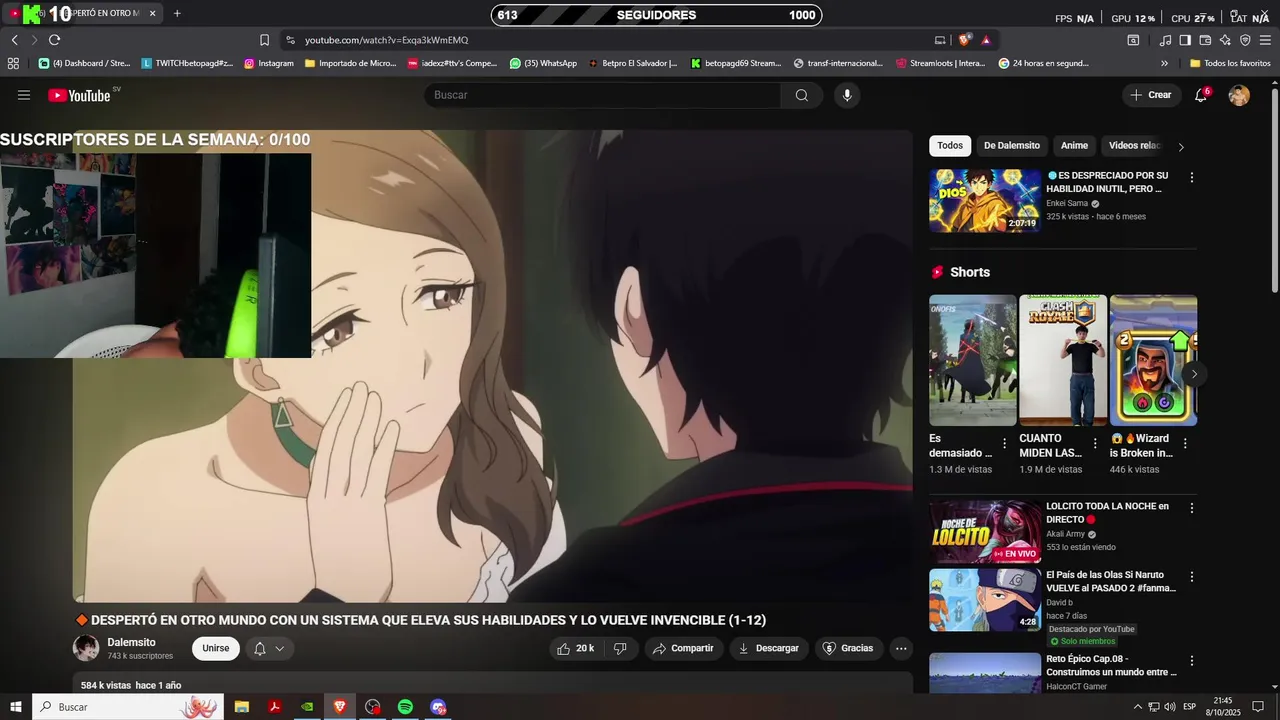The image size is (1280, 720).
Task: Select the De Dalemsito filter chip
Action: (1012, 146)
